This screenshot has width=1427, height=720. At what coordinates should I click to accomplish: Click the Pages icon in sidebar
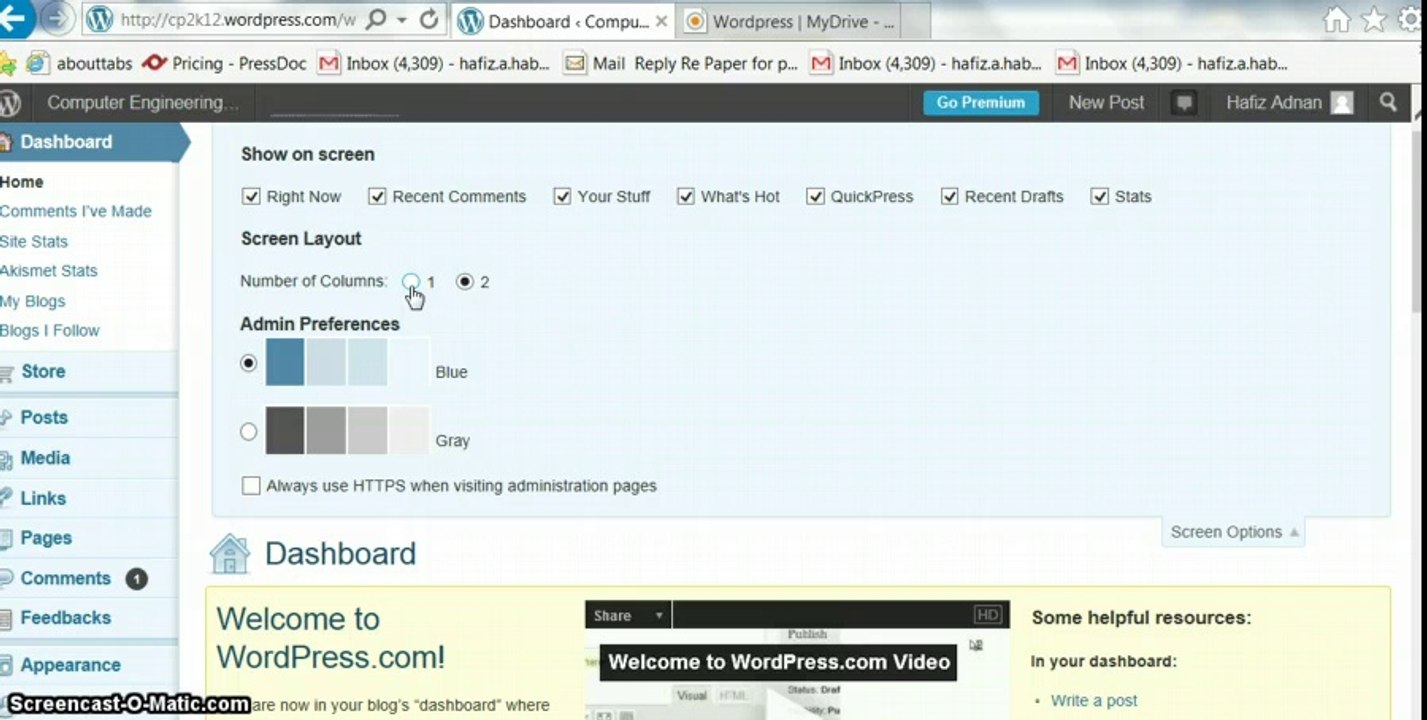click(x=6, y=538)
